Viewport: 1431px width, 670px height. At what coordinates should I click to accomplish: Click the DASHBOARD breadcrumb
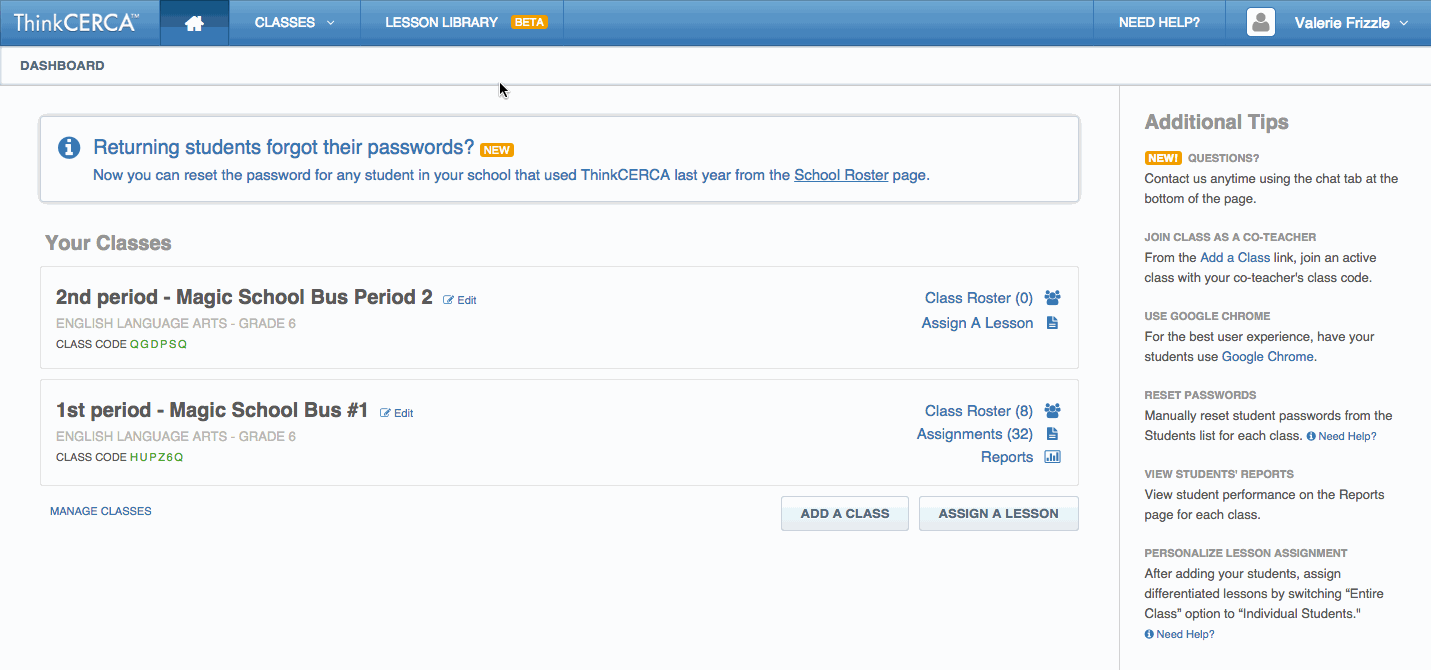click(x=62, y=66)
